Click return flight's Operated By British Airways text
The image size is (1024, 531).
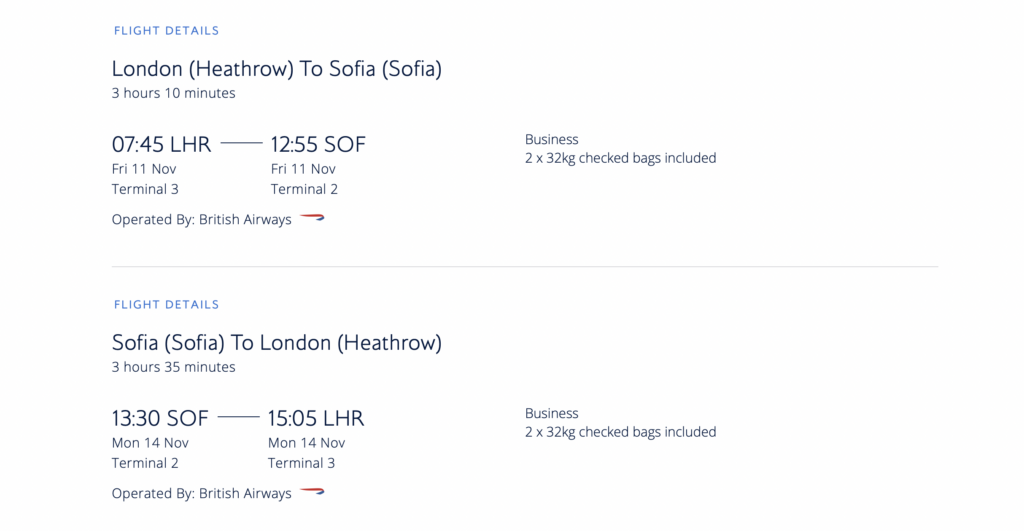coord(201,493)
